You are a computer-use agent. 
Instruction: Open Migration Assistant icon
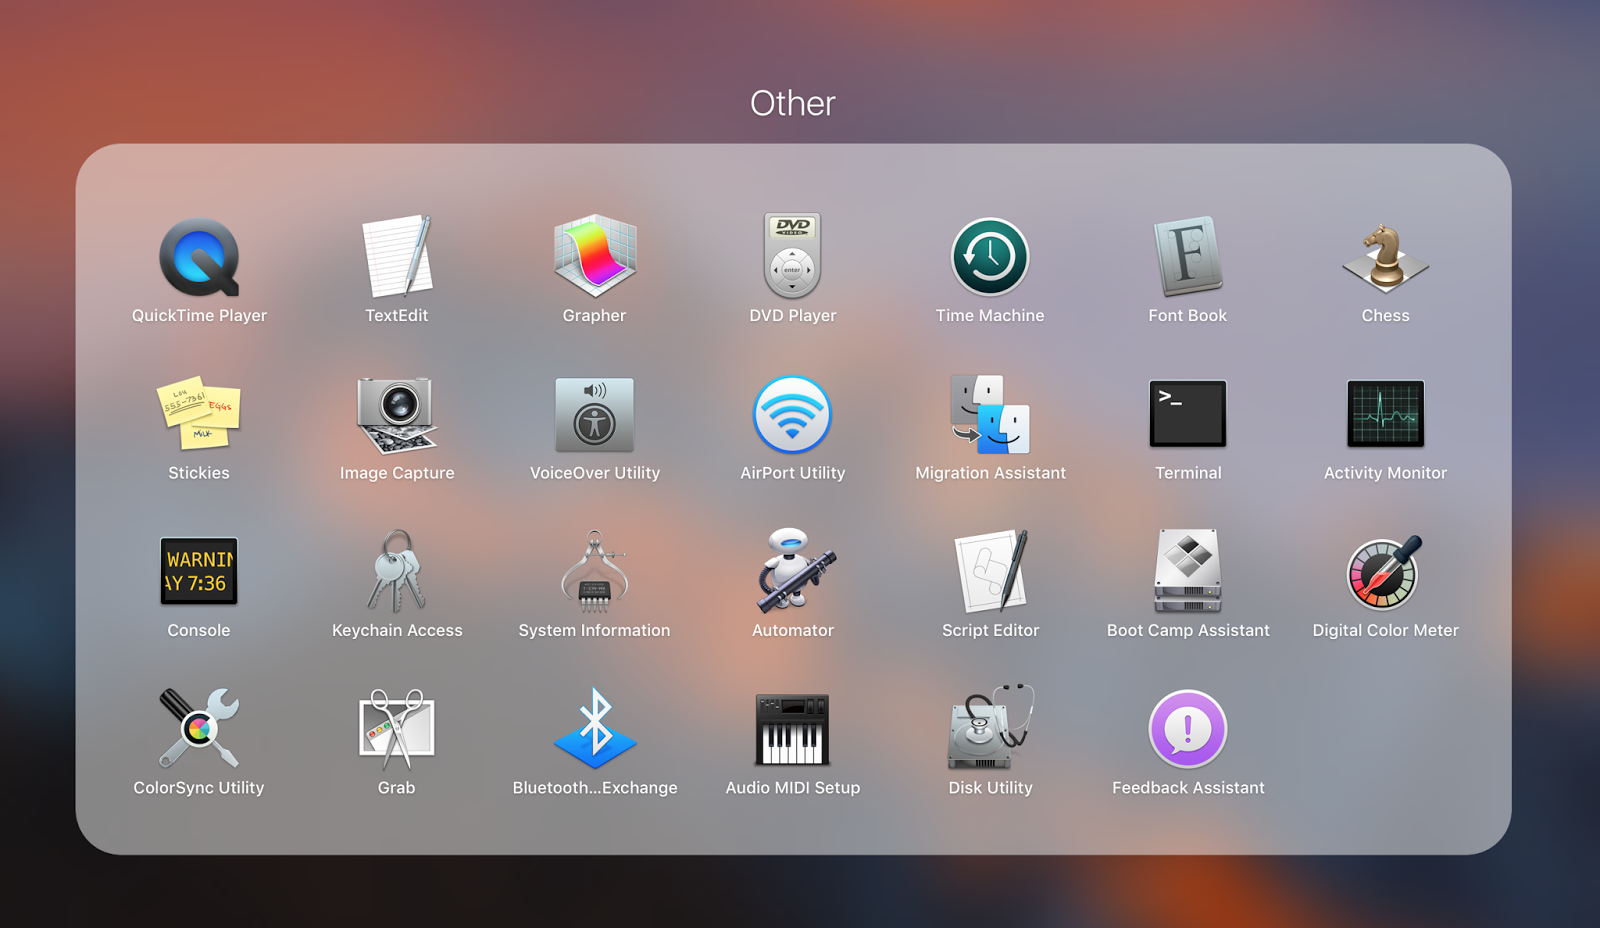click(x=990, y=414)
